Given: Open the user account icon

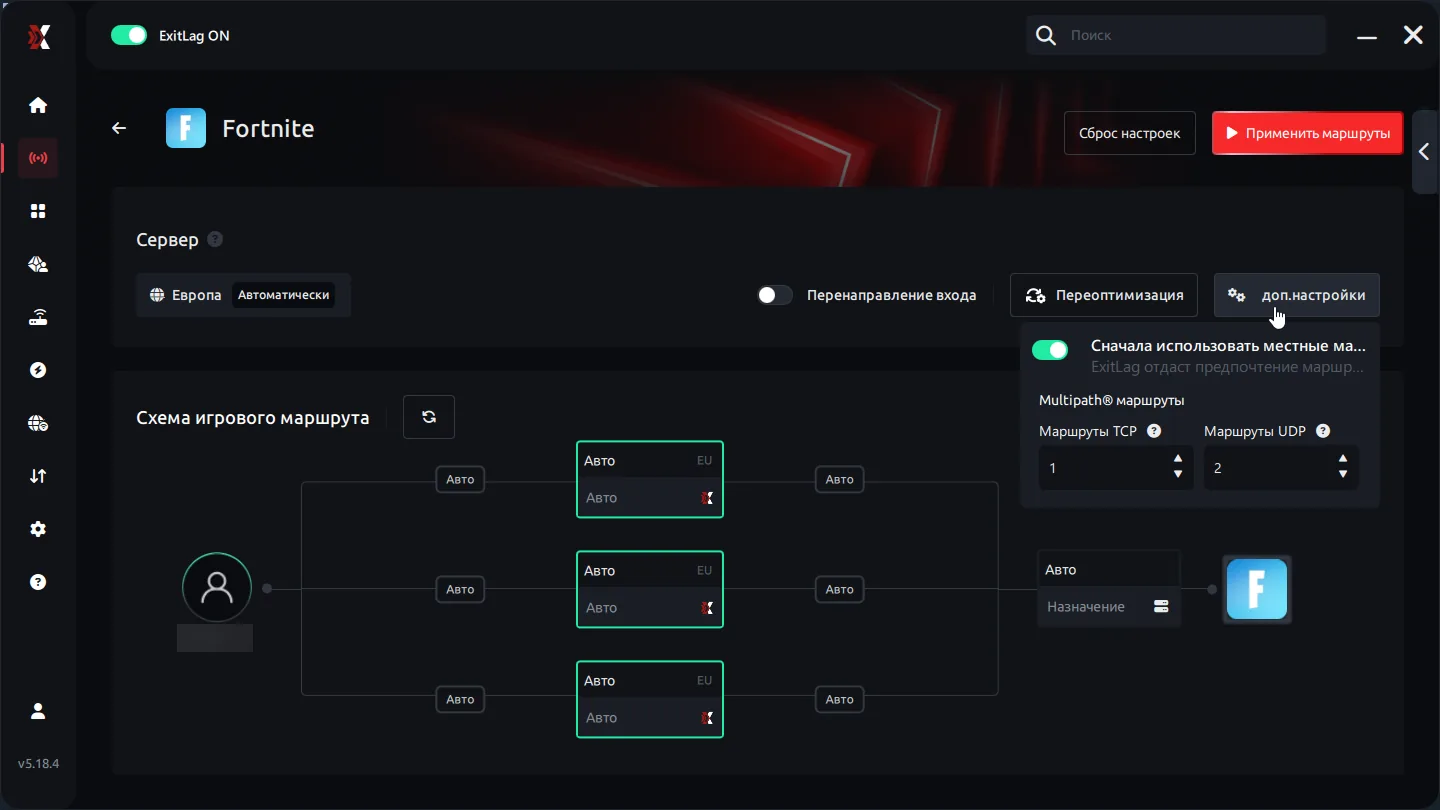Looking at the screenshot, I should [38, 711].
